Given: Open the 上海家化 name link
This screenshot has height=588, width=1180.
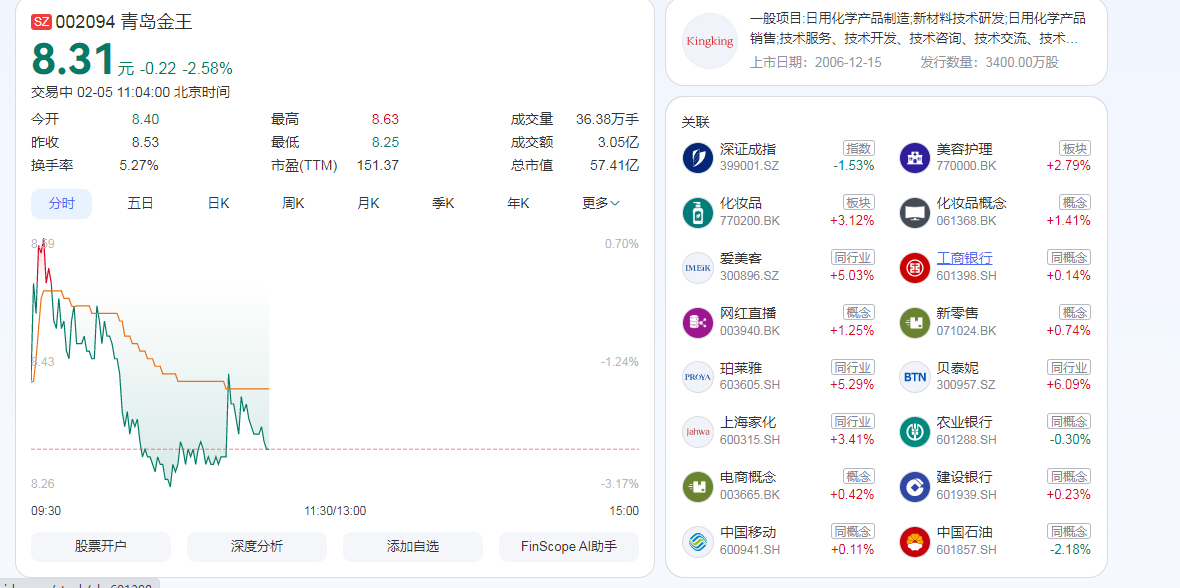Looking at the screenshot, I should coord(748,423).
